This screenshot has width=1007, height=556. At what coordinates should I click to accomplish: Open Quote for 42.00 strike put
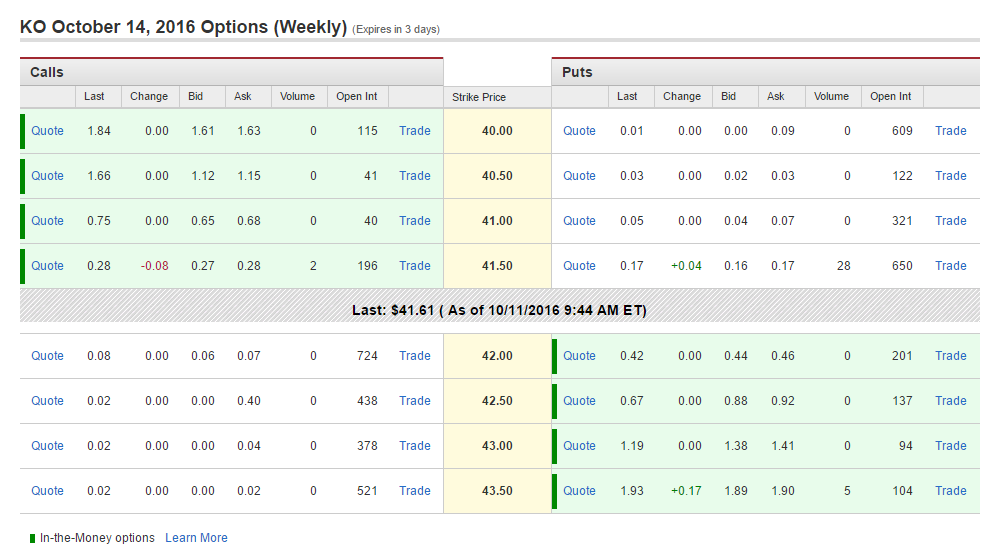coord(579,356)
